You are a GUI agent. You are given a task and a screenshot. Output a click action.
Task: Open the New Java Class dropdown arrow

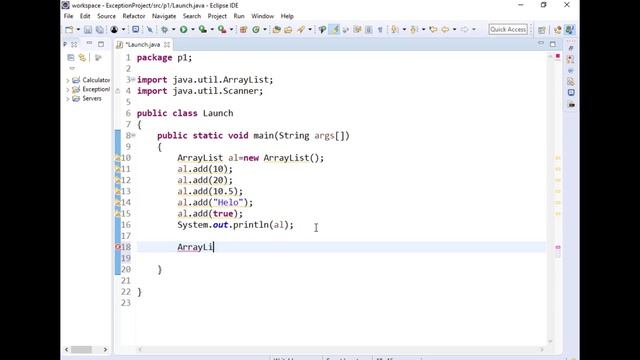265,29
